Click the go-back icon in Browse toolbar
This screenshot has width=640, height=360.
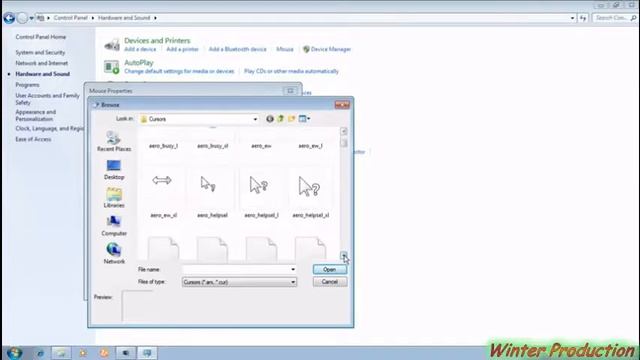(x=270, y=119)
